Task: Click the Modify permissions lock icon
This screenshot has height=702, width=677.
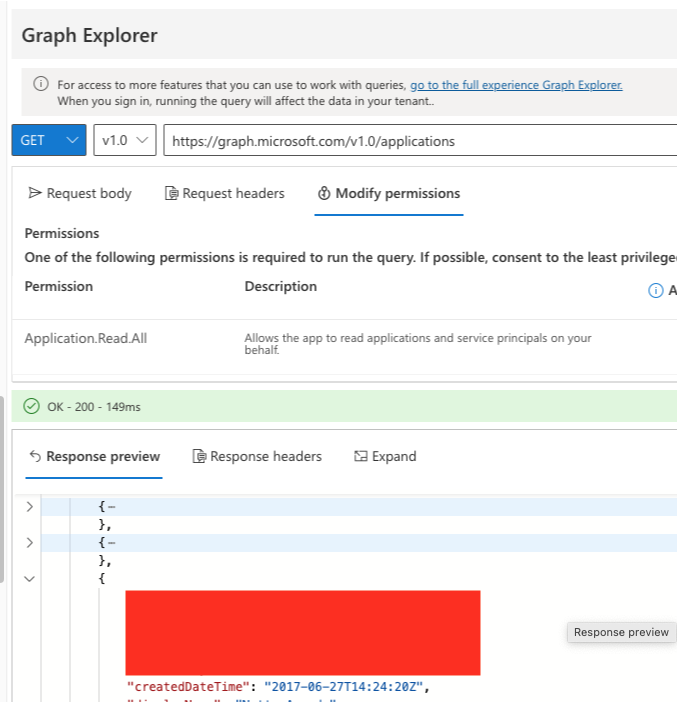Action: point(324,193)
